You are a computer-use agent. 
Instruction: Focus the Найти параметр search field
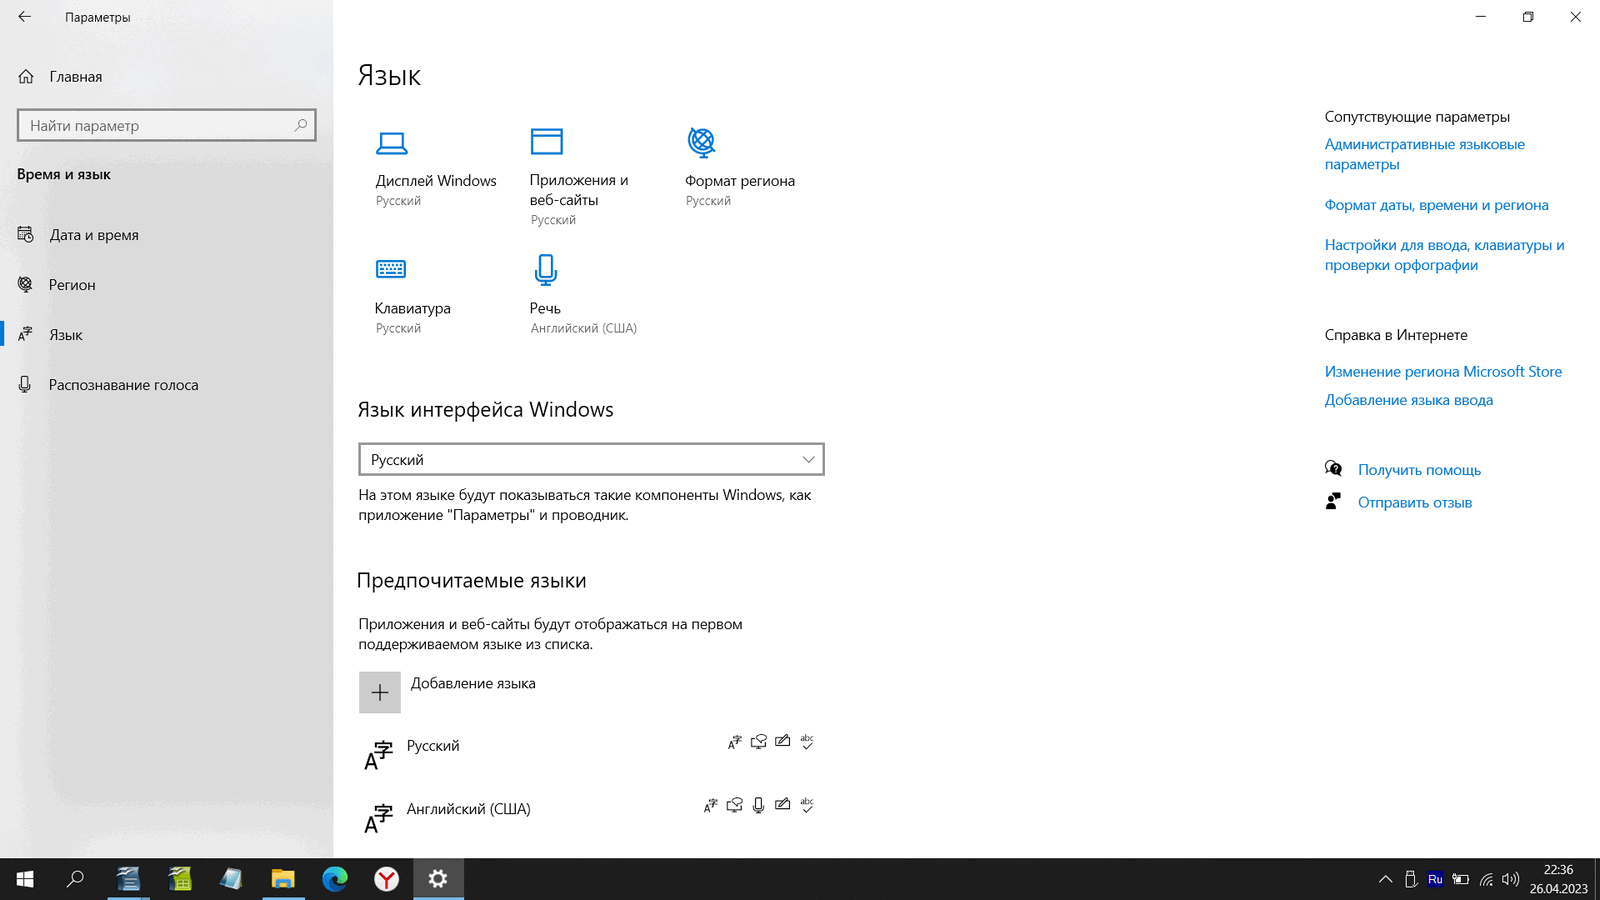(155, 125)
